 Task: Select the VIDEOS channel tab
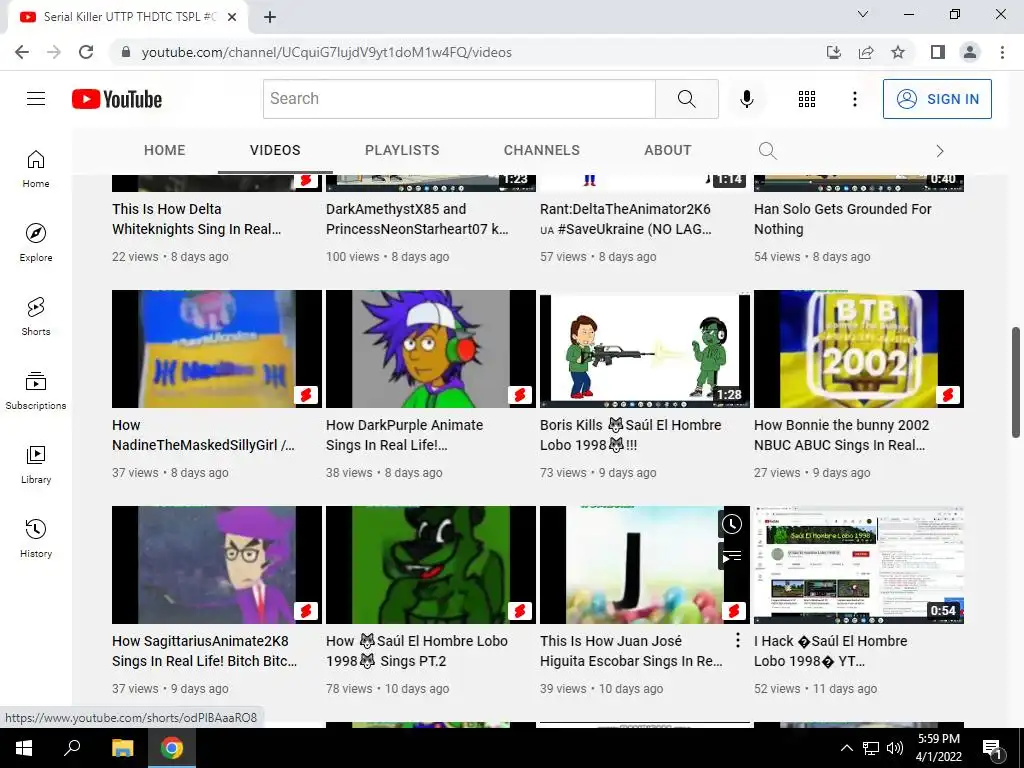[275, 150]
